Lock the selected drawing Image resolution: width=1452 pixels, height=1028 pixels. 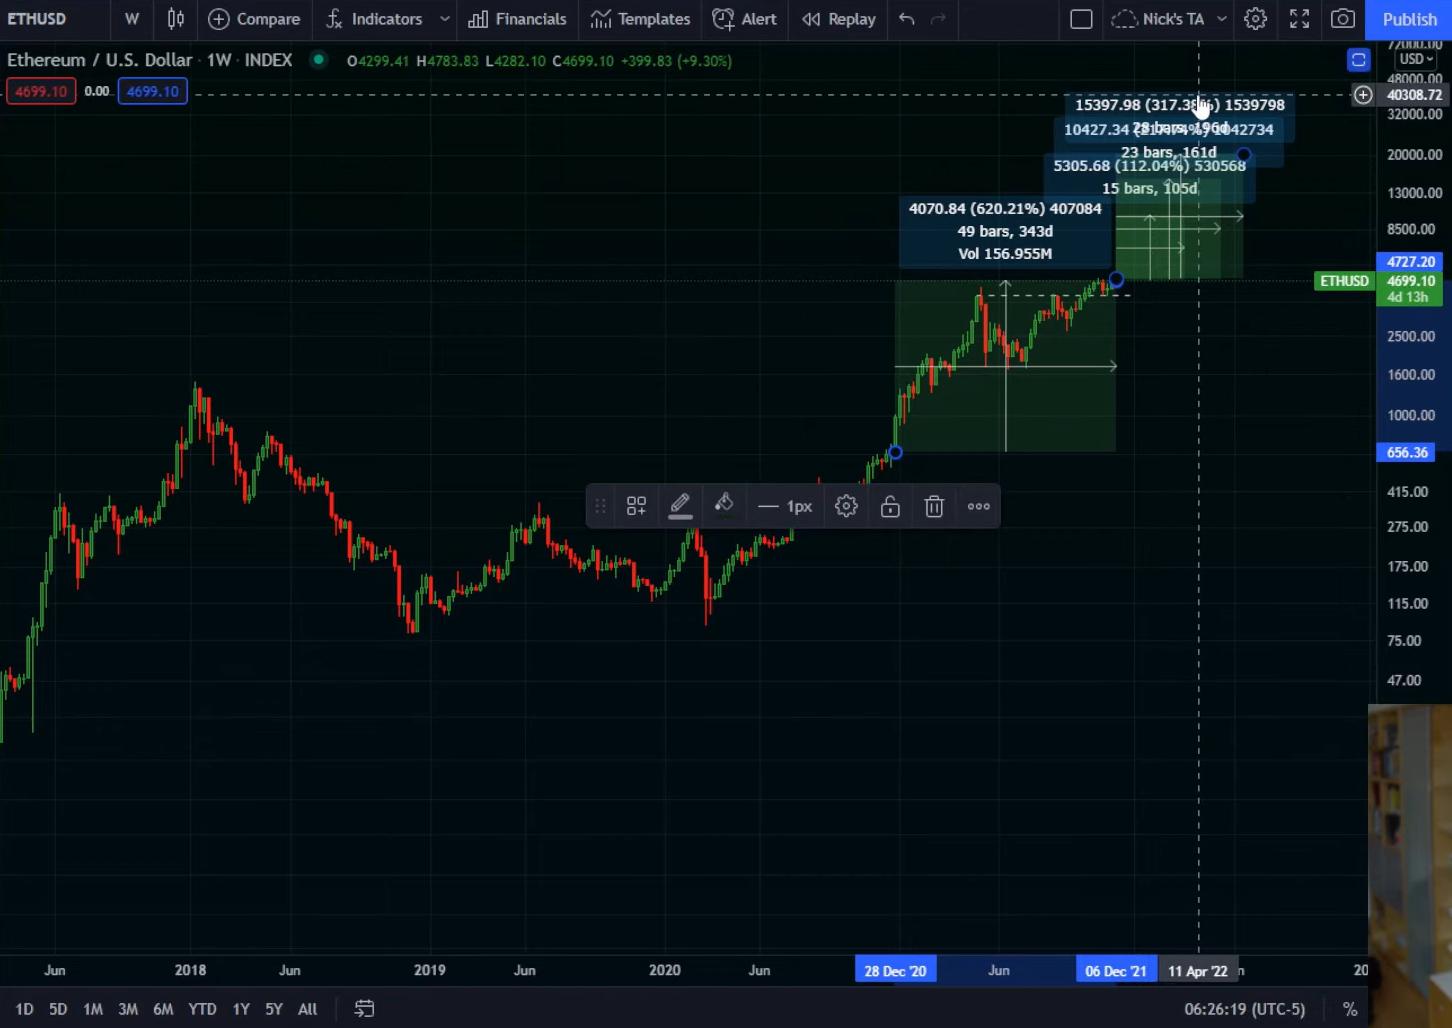[890, 506]
